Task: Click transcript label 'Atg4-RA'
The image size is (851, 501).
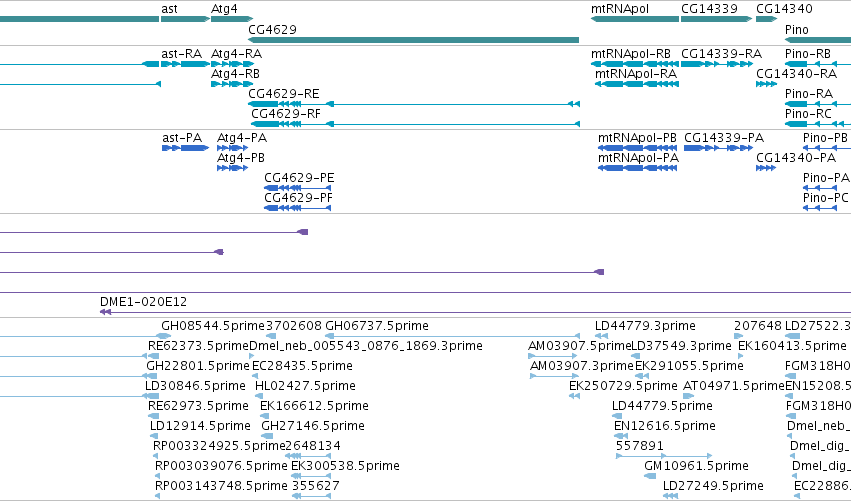Action: coord(237,54)
